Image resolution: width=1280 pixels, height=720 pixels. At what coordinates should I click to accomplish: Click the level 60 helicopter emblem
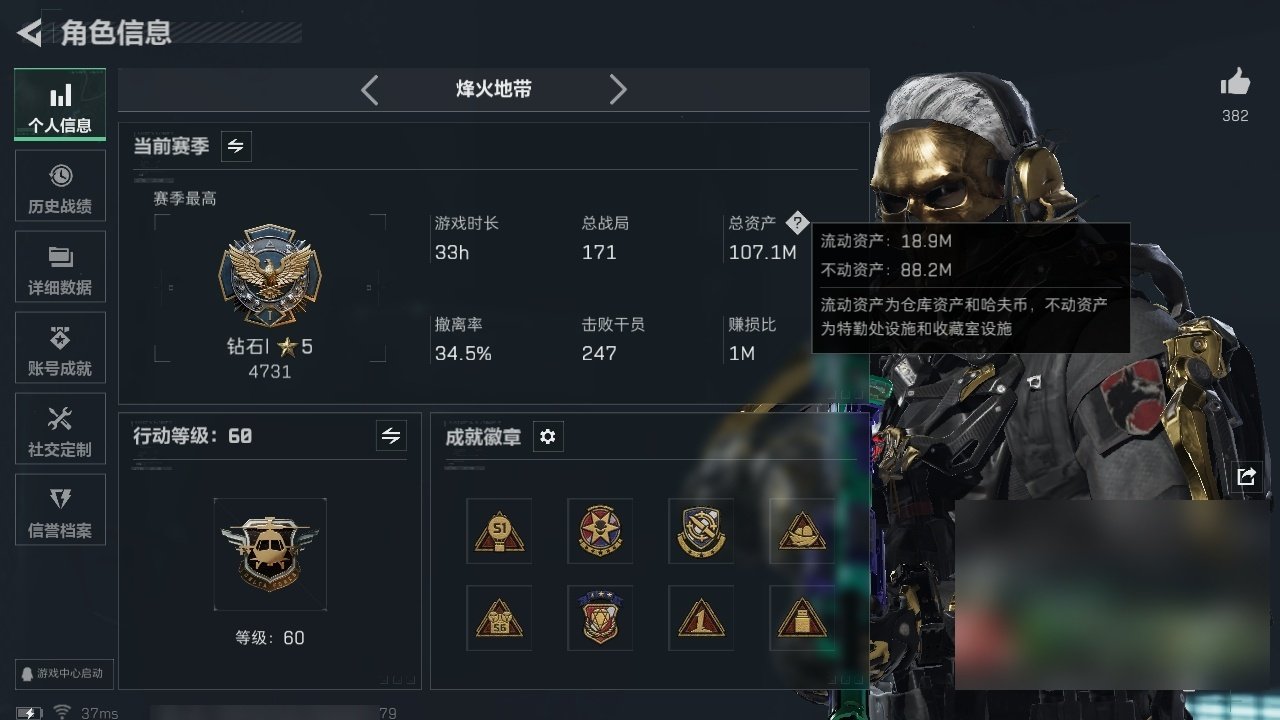pos(270,554)
